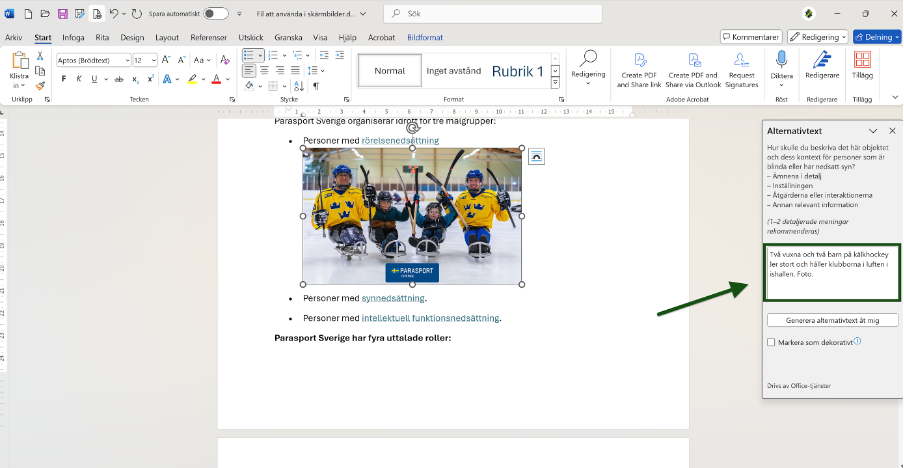Undo the last action
Image resolution: width=904 pixels, height=468 pixels.
click(x=114, y=13)
